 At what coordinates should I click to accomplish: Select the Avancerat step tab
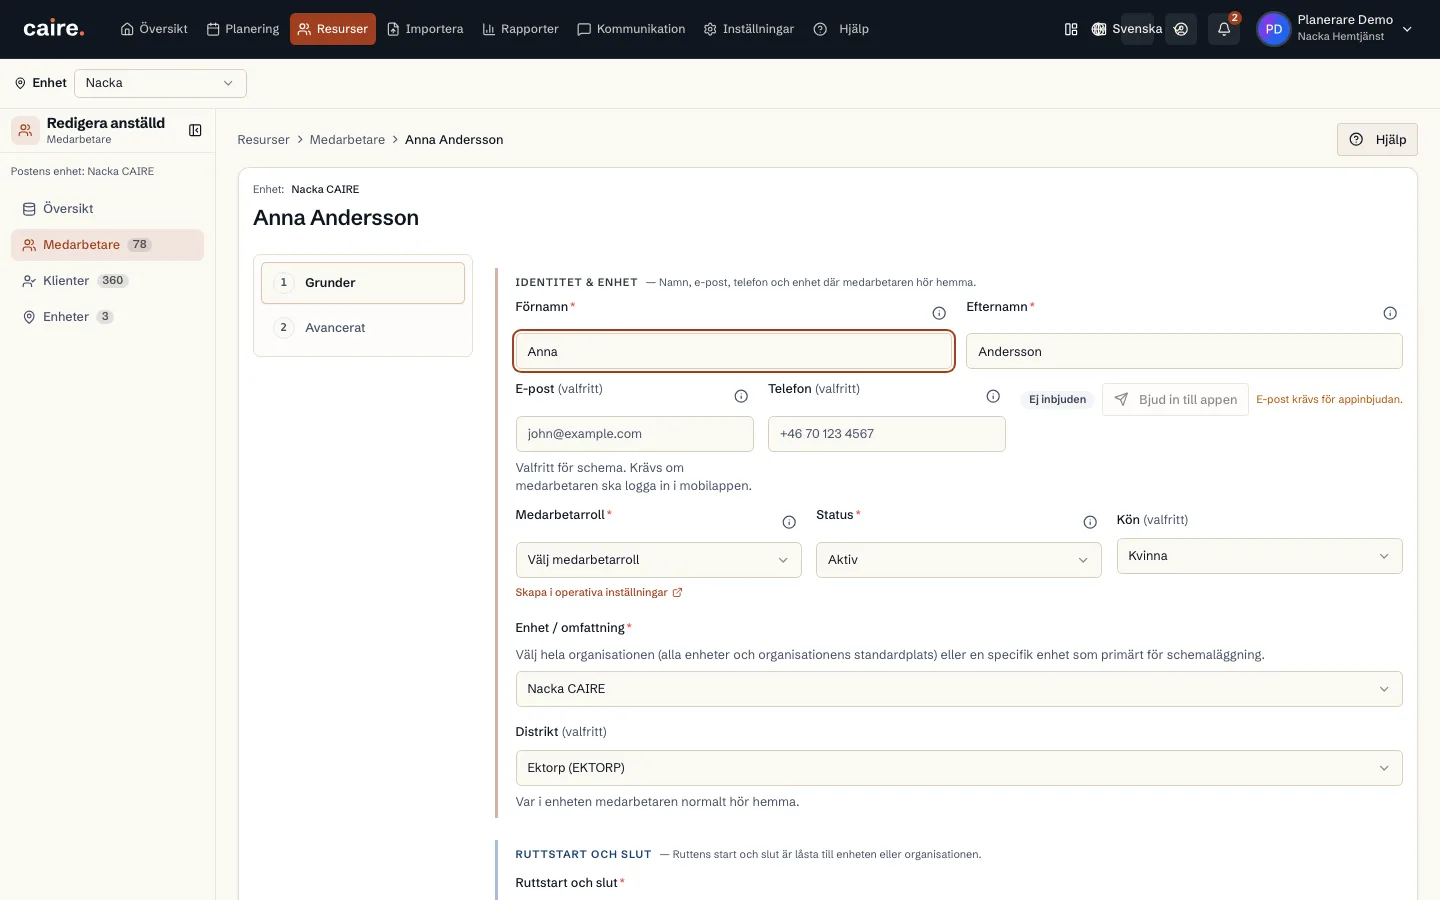click(x=363, y=328)
